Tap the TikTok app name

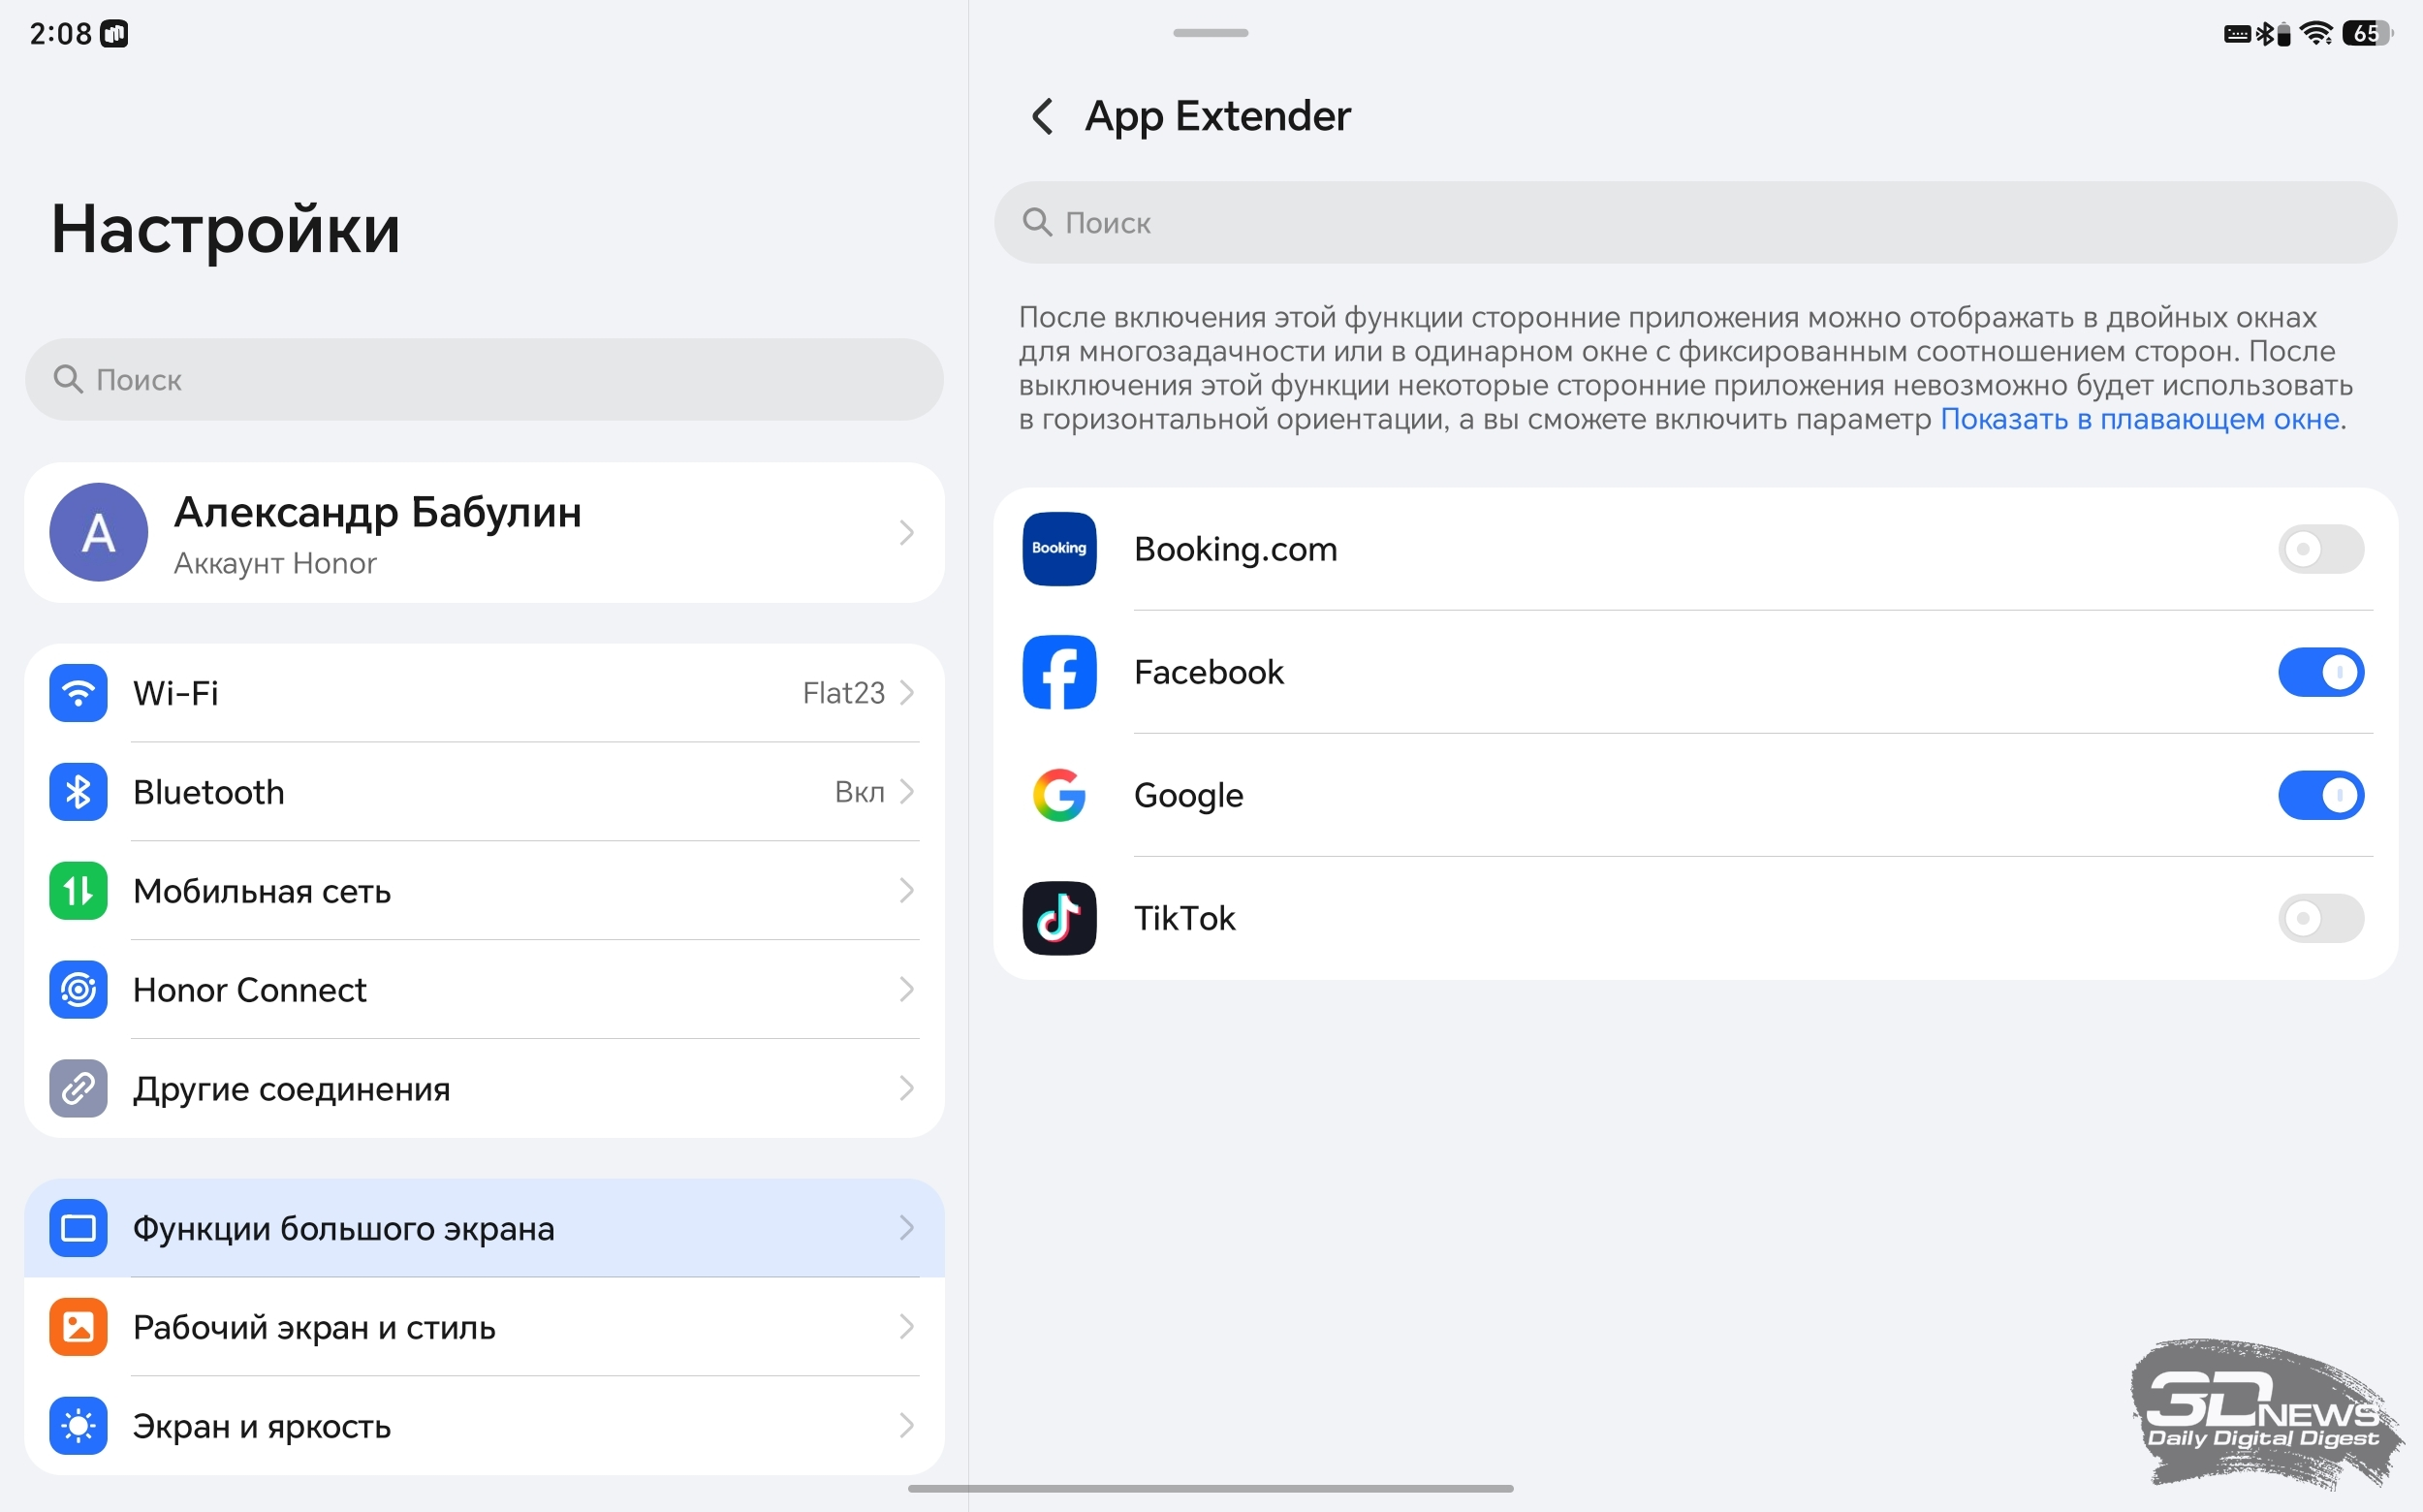(1184, 918)
